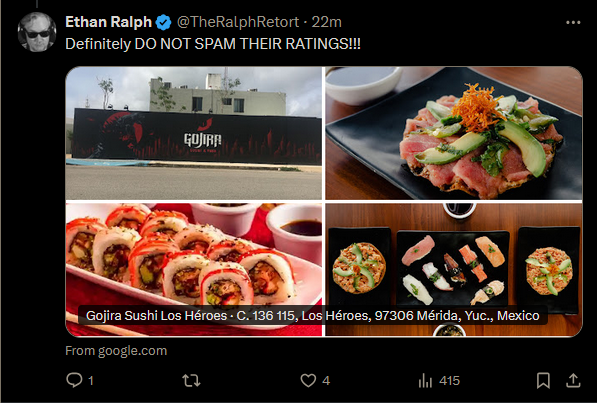Open Ethan Ralph's profile picture
Image resolution: width=597 pixels, height=403 pixels.
point(37,32)
